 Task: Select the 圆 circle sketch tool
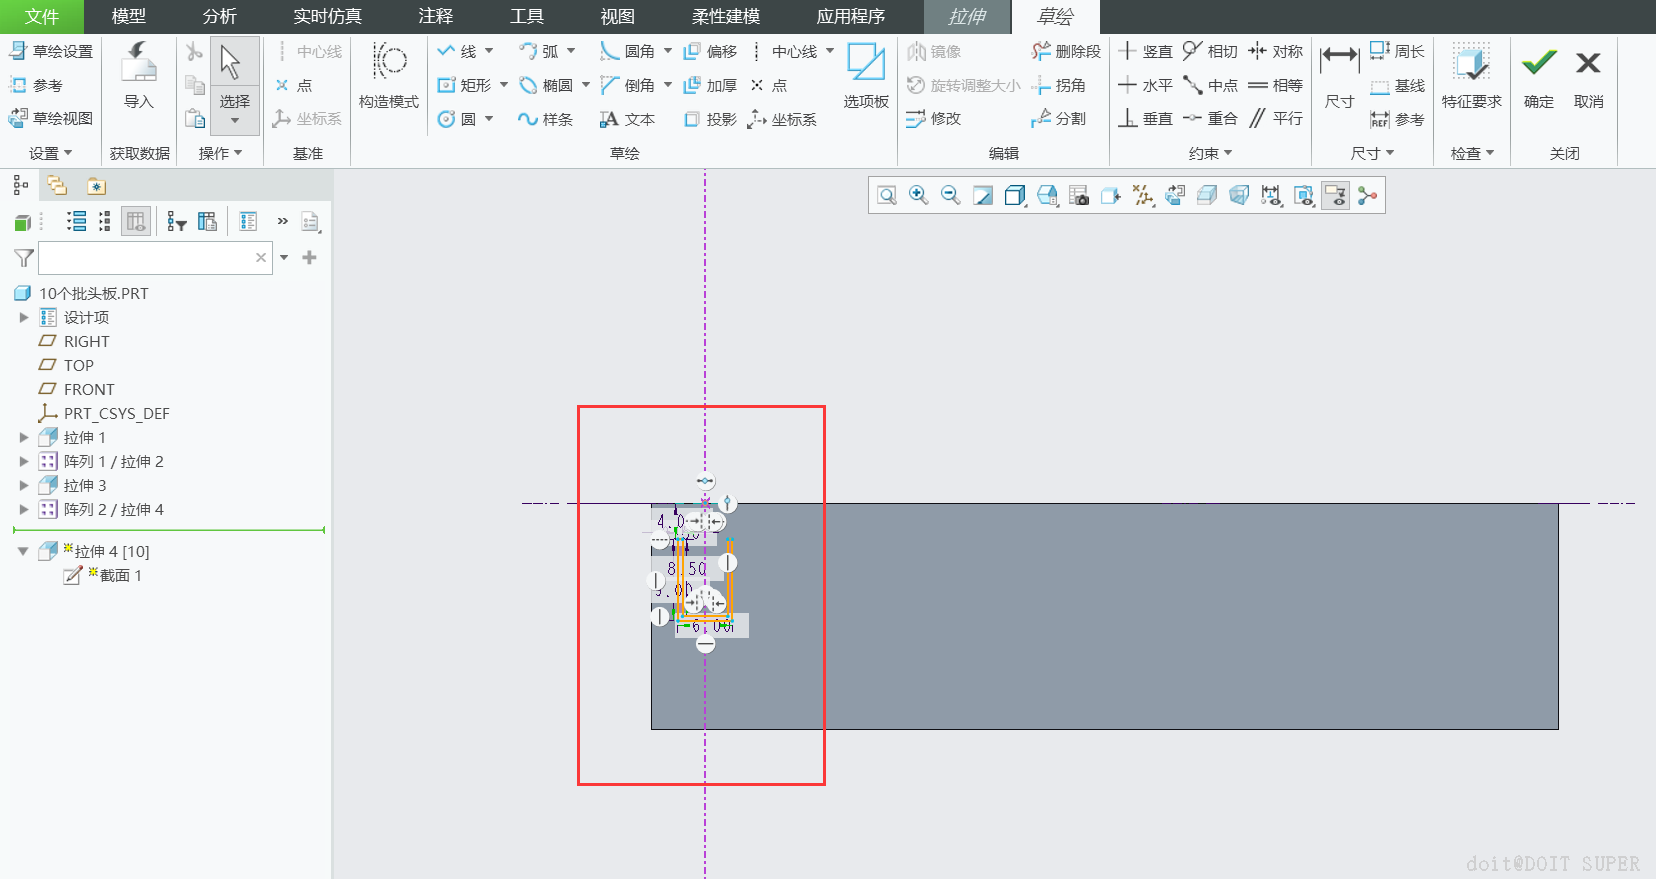pyautogui.click(x=457, y=119)
